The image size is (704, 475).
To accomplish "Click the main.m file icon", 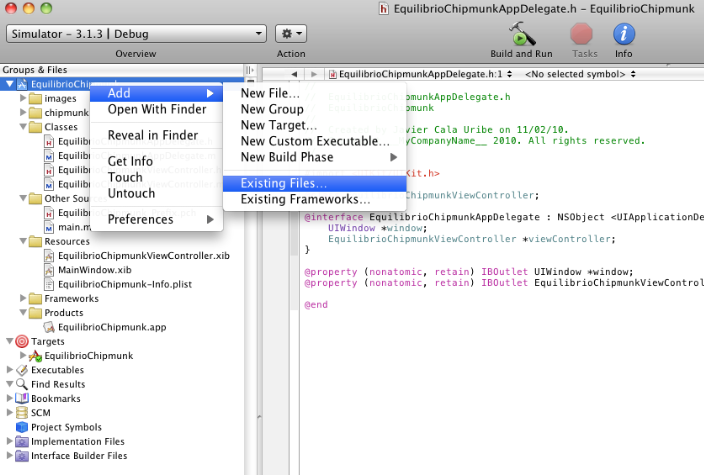I will pyautogui.click(x=49, y=227).
